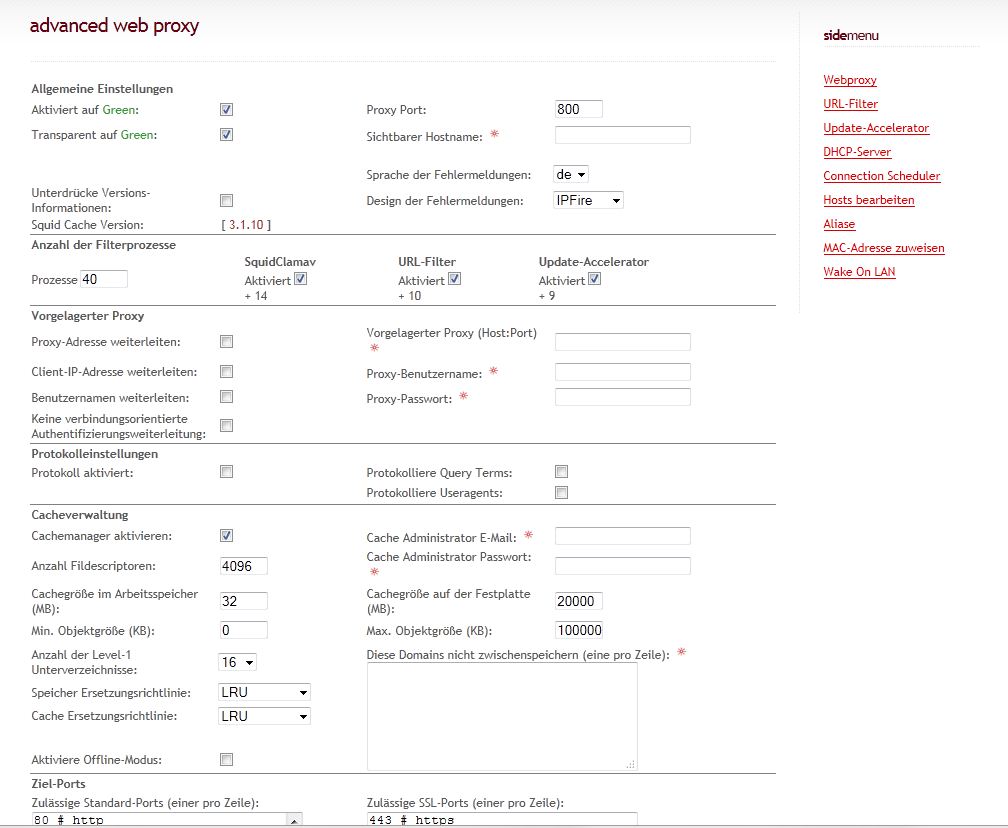Click Cachegröße im Arbeitsspeicher field
1008x828 pixels.
244,601
